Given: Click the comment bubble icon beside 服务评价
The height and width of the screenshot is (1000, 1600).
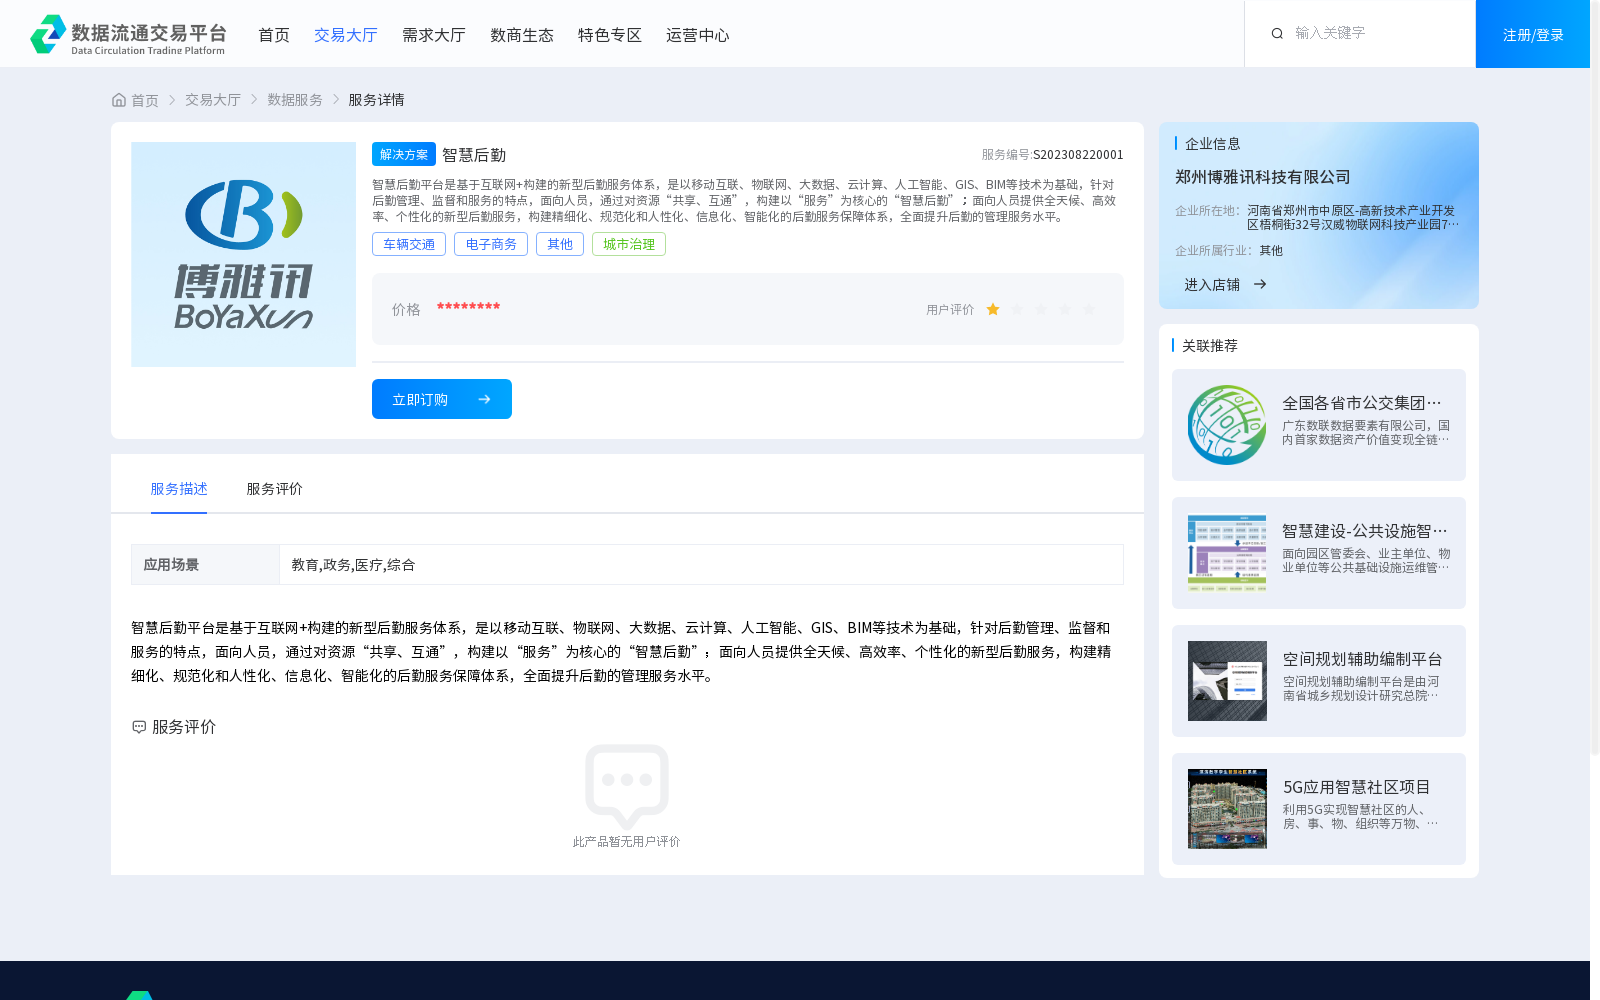Looking at the screenshot, I should point(138,727).
